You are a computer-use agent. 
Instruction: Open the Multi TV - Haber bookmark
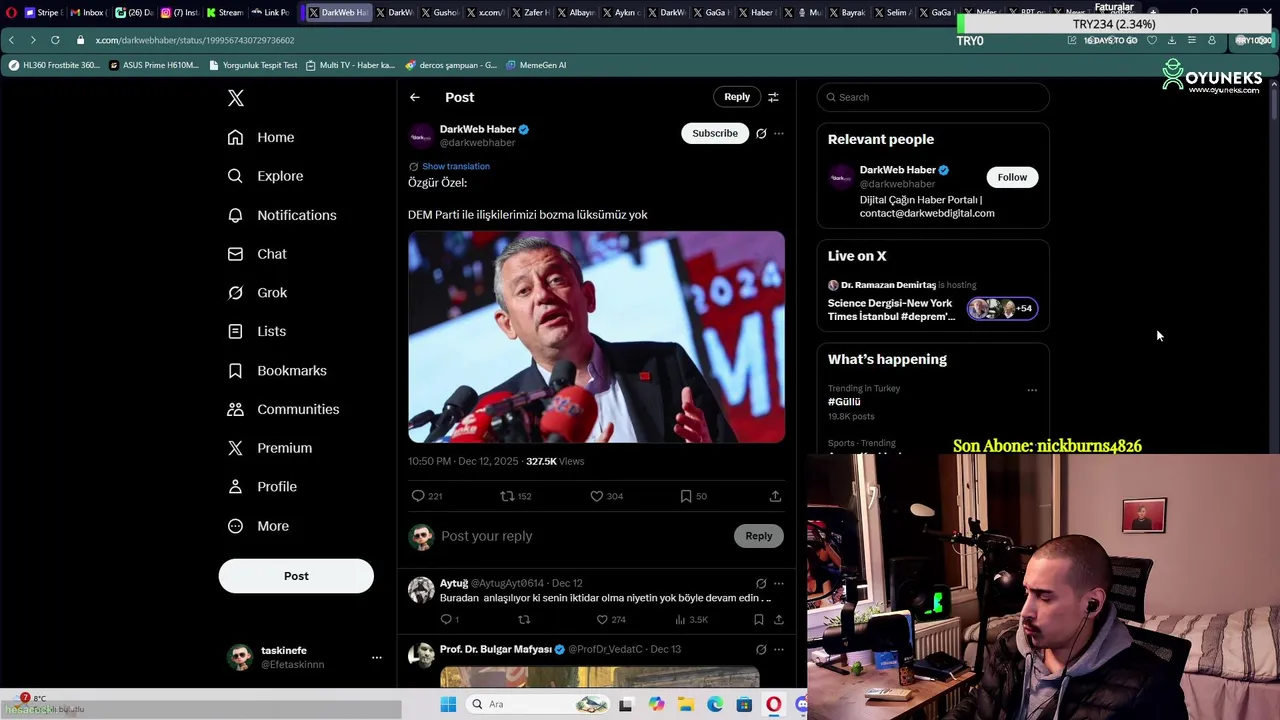350,65
